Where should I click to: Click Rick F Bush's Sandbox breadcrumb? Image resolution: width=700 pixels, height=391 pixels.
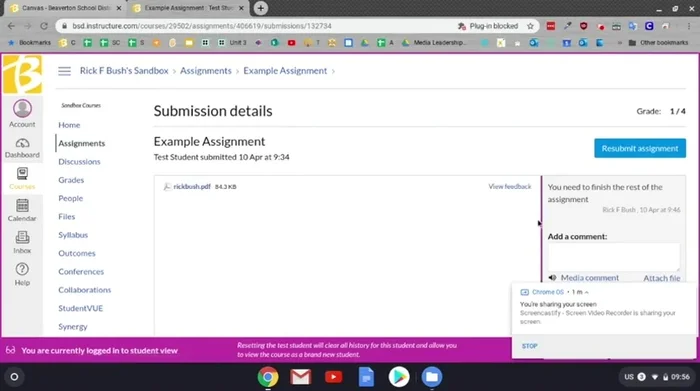pyautogui.click(x=124, y=71)
